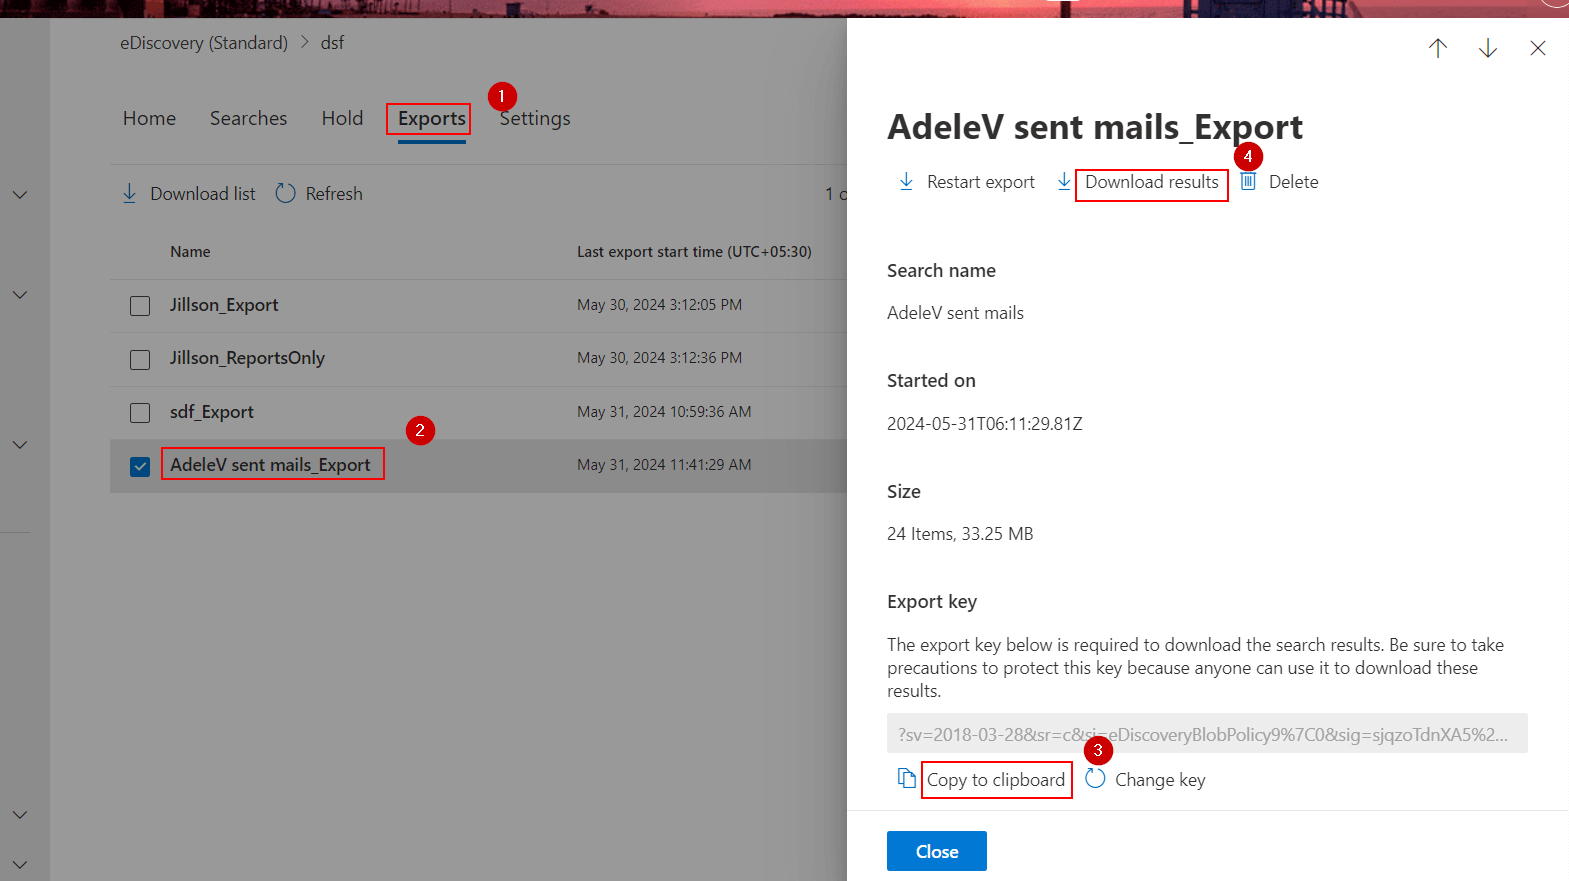Open the Hold tab

tap(342, 118)
